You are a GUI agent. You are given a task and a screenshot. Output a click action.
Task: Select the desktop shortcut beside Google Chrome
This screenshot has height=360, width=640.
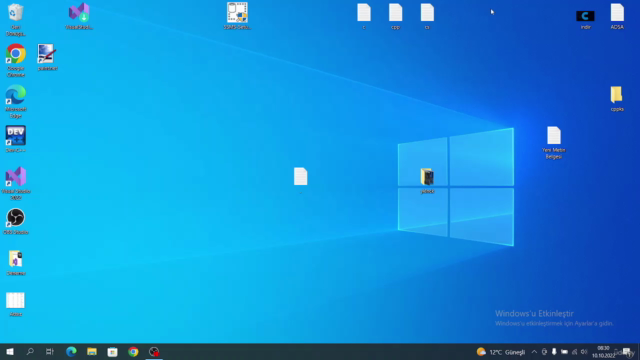[47, 57]
